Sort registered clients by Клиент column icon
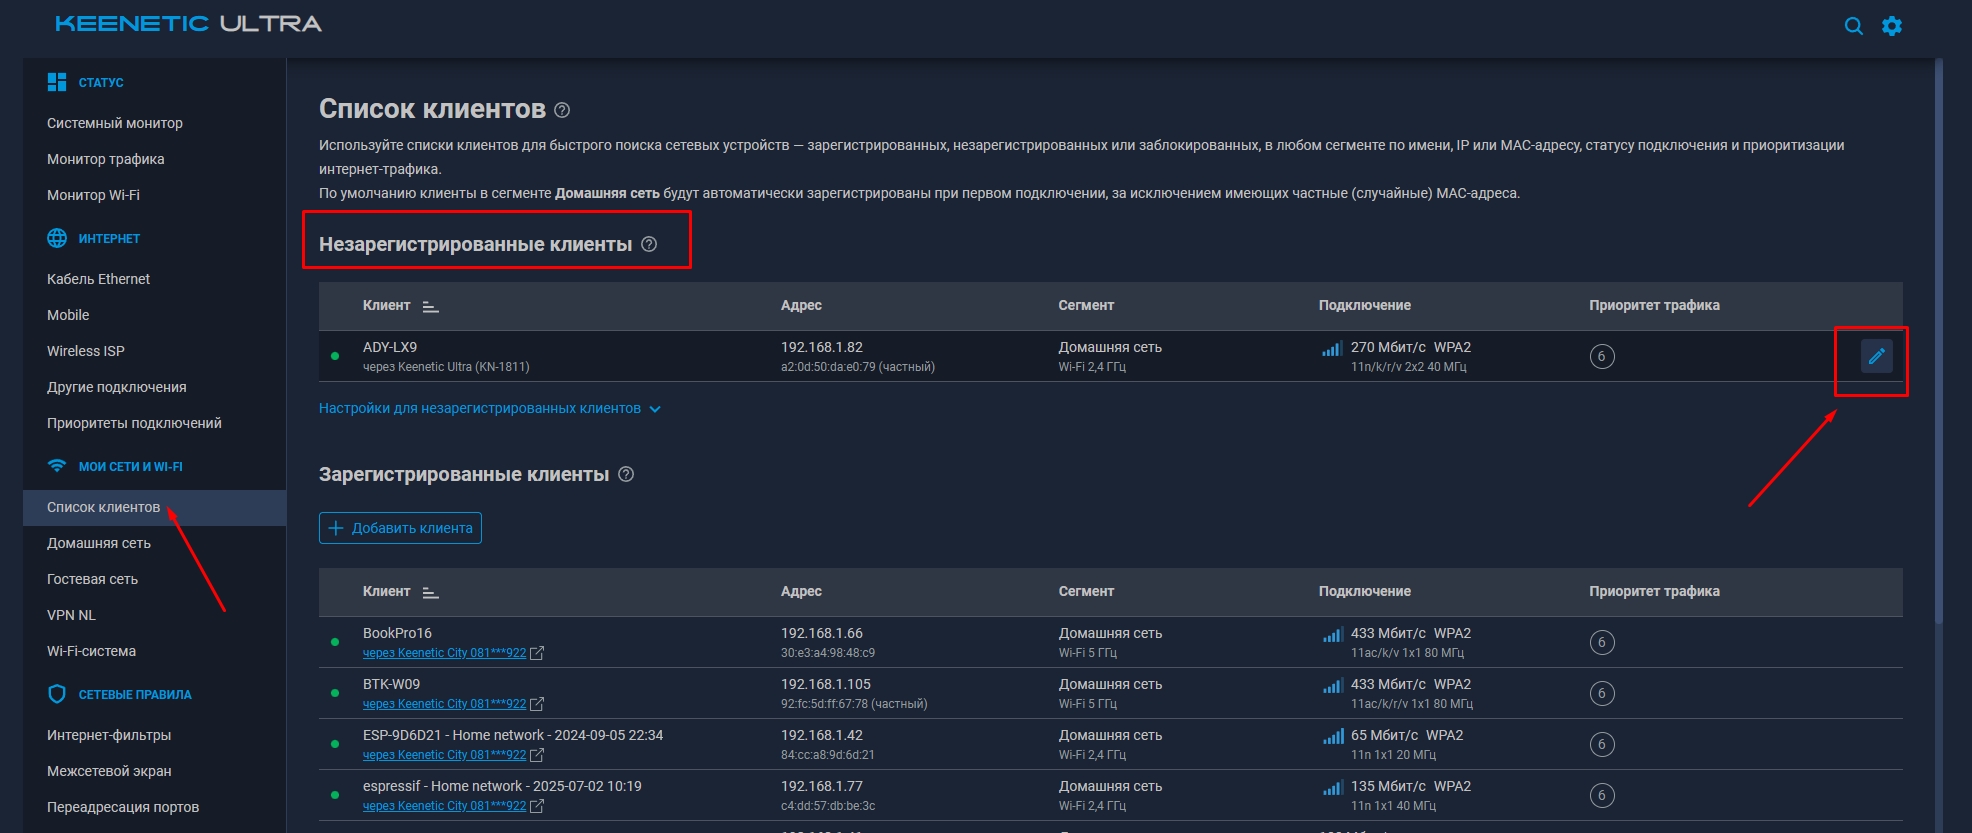The image size is (1972, 833). (430, 592)
